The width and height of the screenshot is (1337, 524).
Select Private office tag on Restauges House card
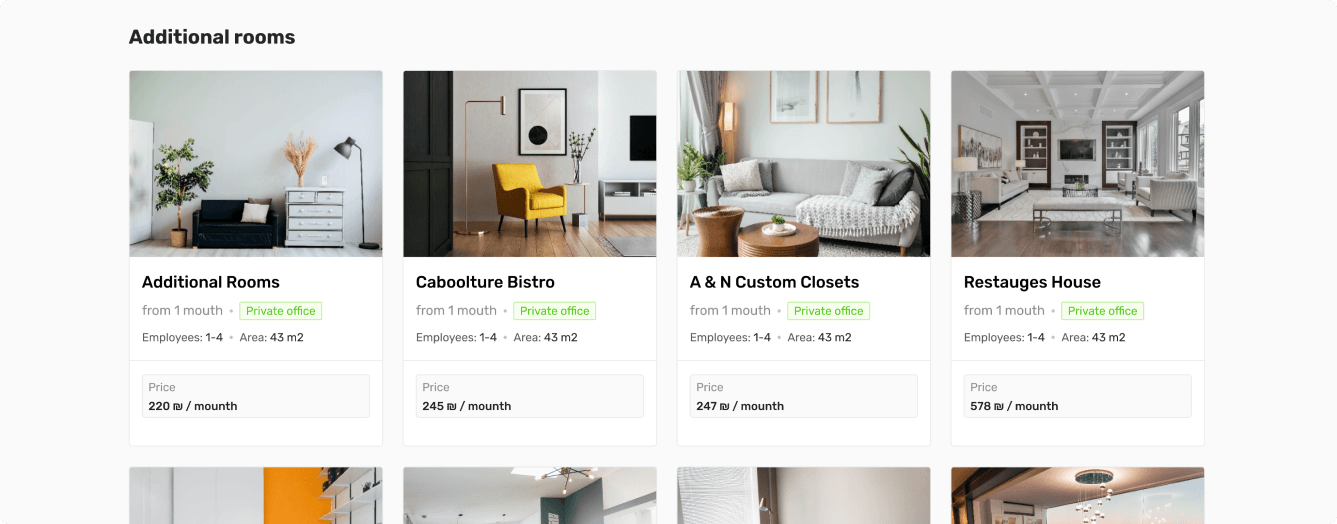pos(1103,311)
